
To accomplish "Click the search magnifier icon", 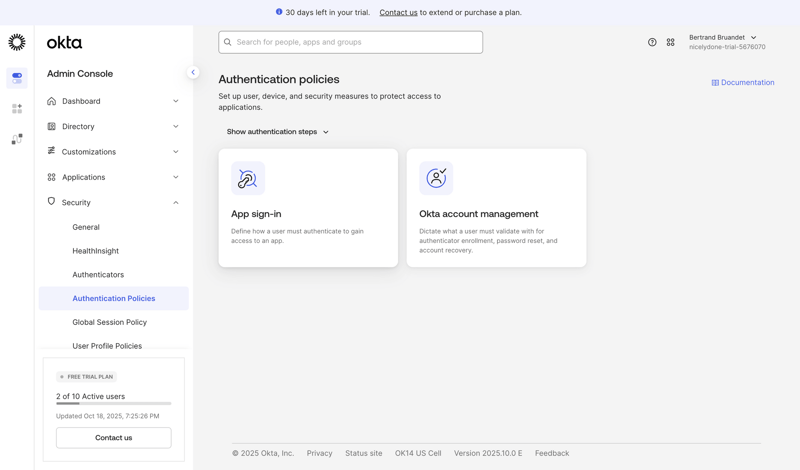I will [x=228, y=42].
